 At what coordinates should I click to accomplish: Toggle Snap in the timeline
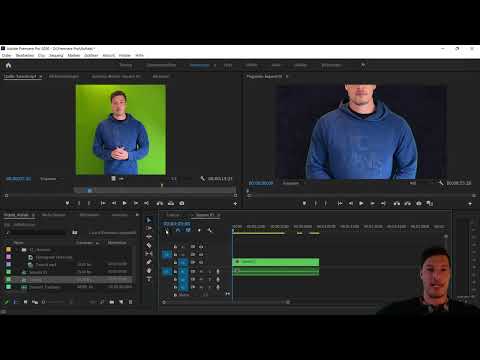pos(178,230)
